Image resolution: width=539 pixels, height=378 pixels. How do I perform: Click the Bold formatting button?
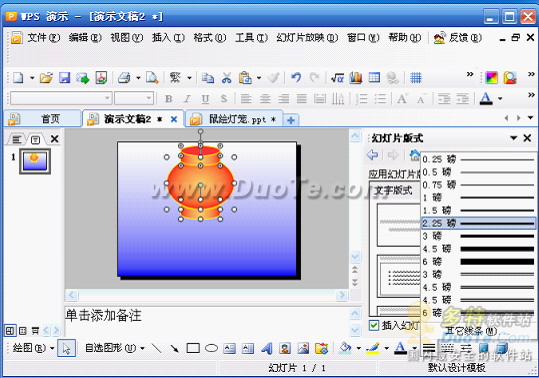pyautogui.click(x=168, y=99)
